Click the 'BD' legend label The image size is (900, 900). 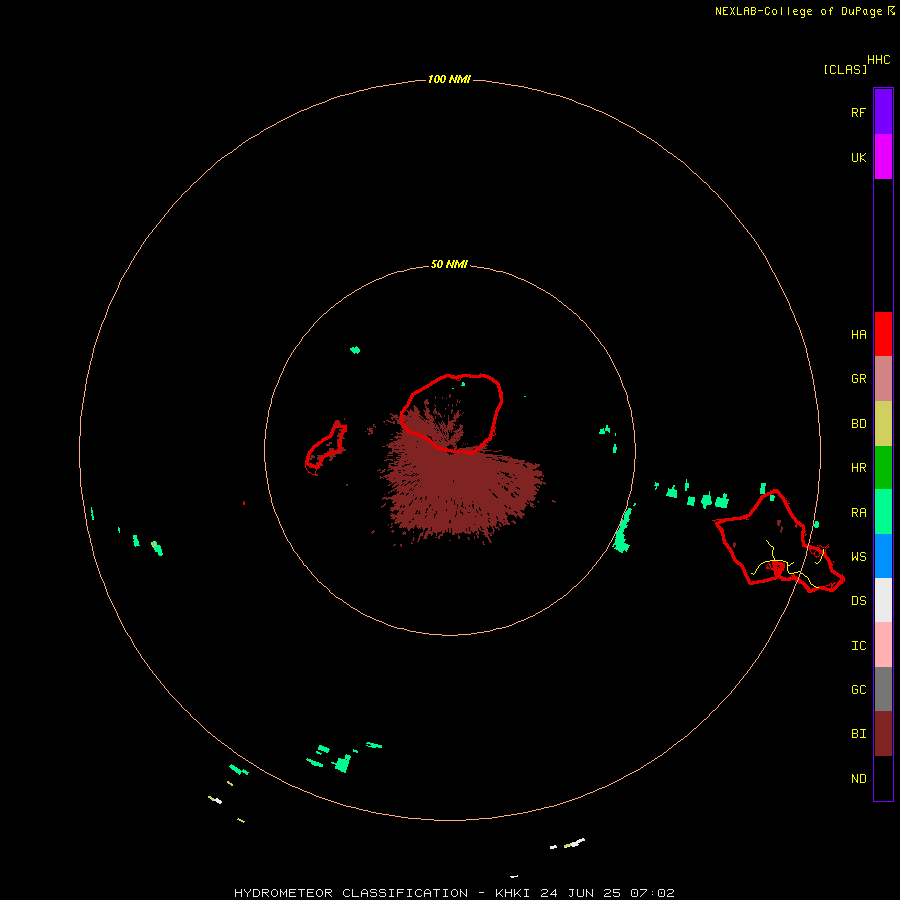point(858,424)
